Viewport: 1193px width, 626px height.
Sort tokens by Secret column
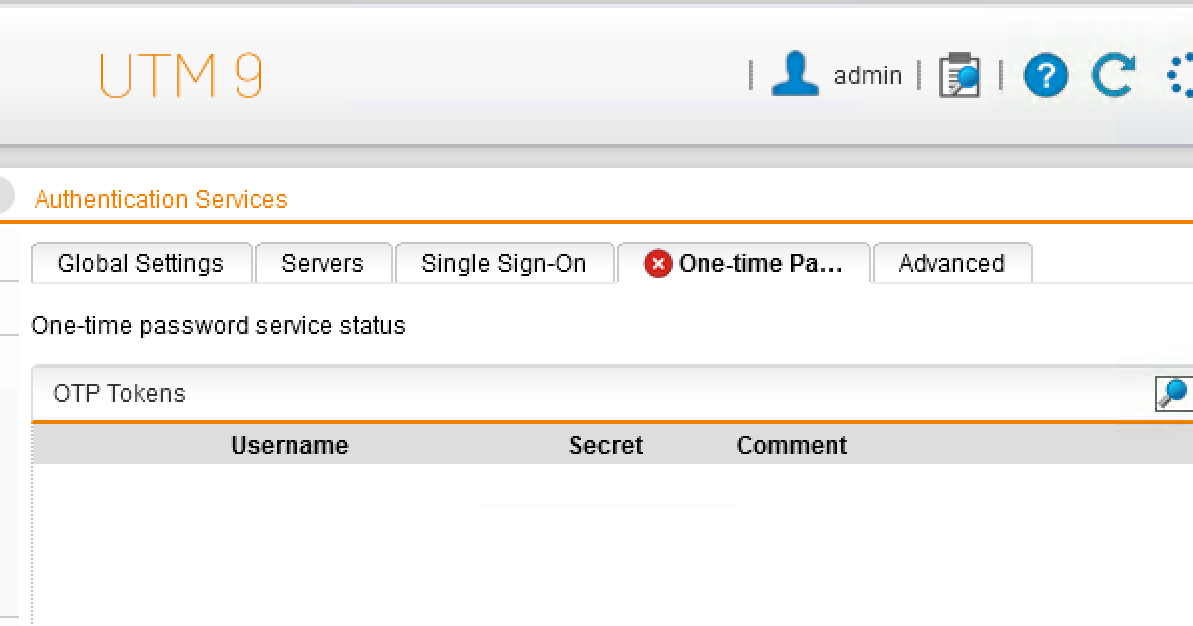606,446
